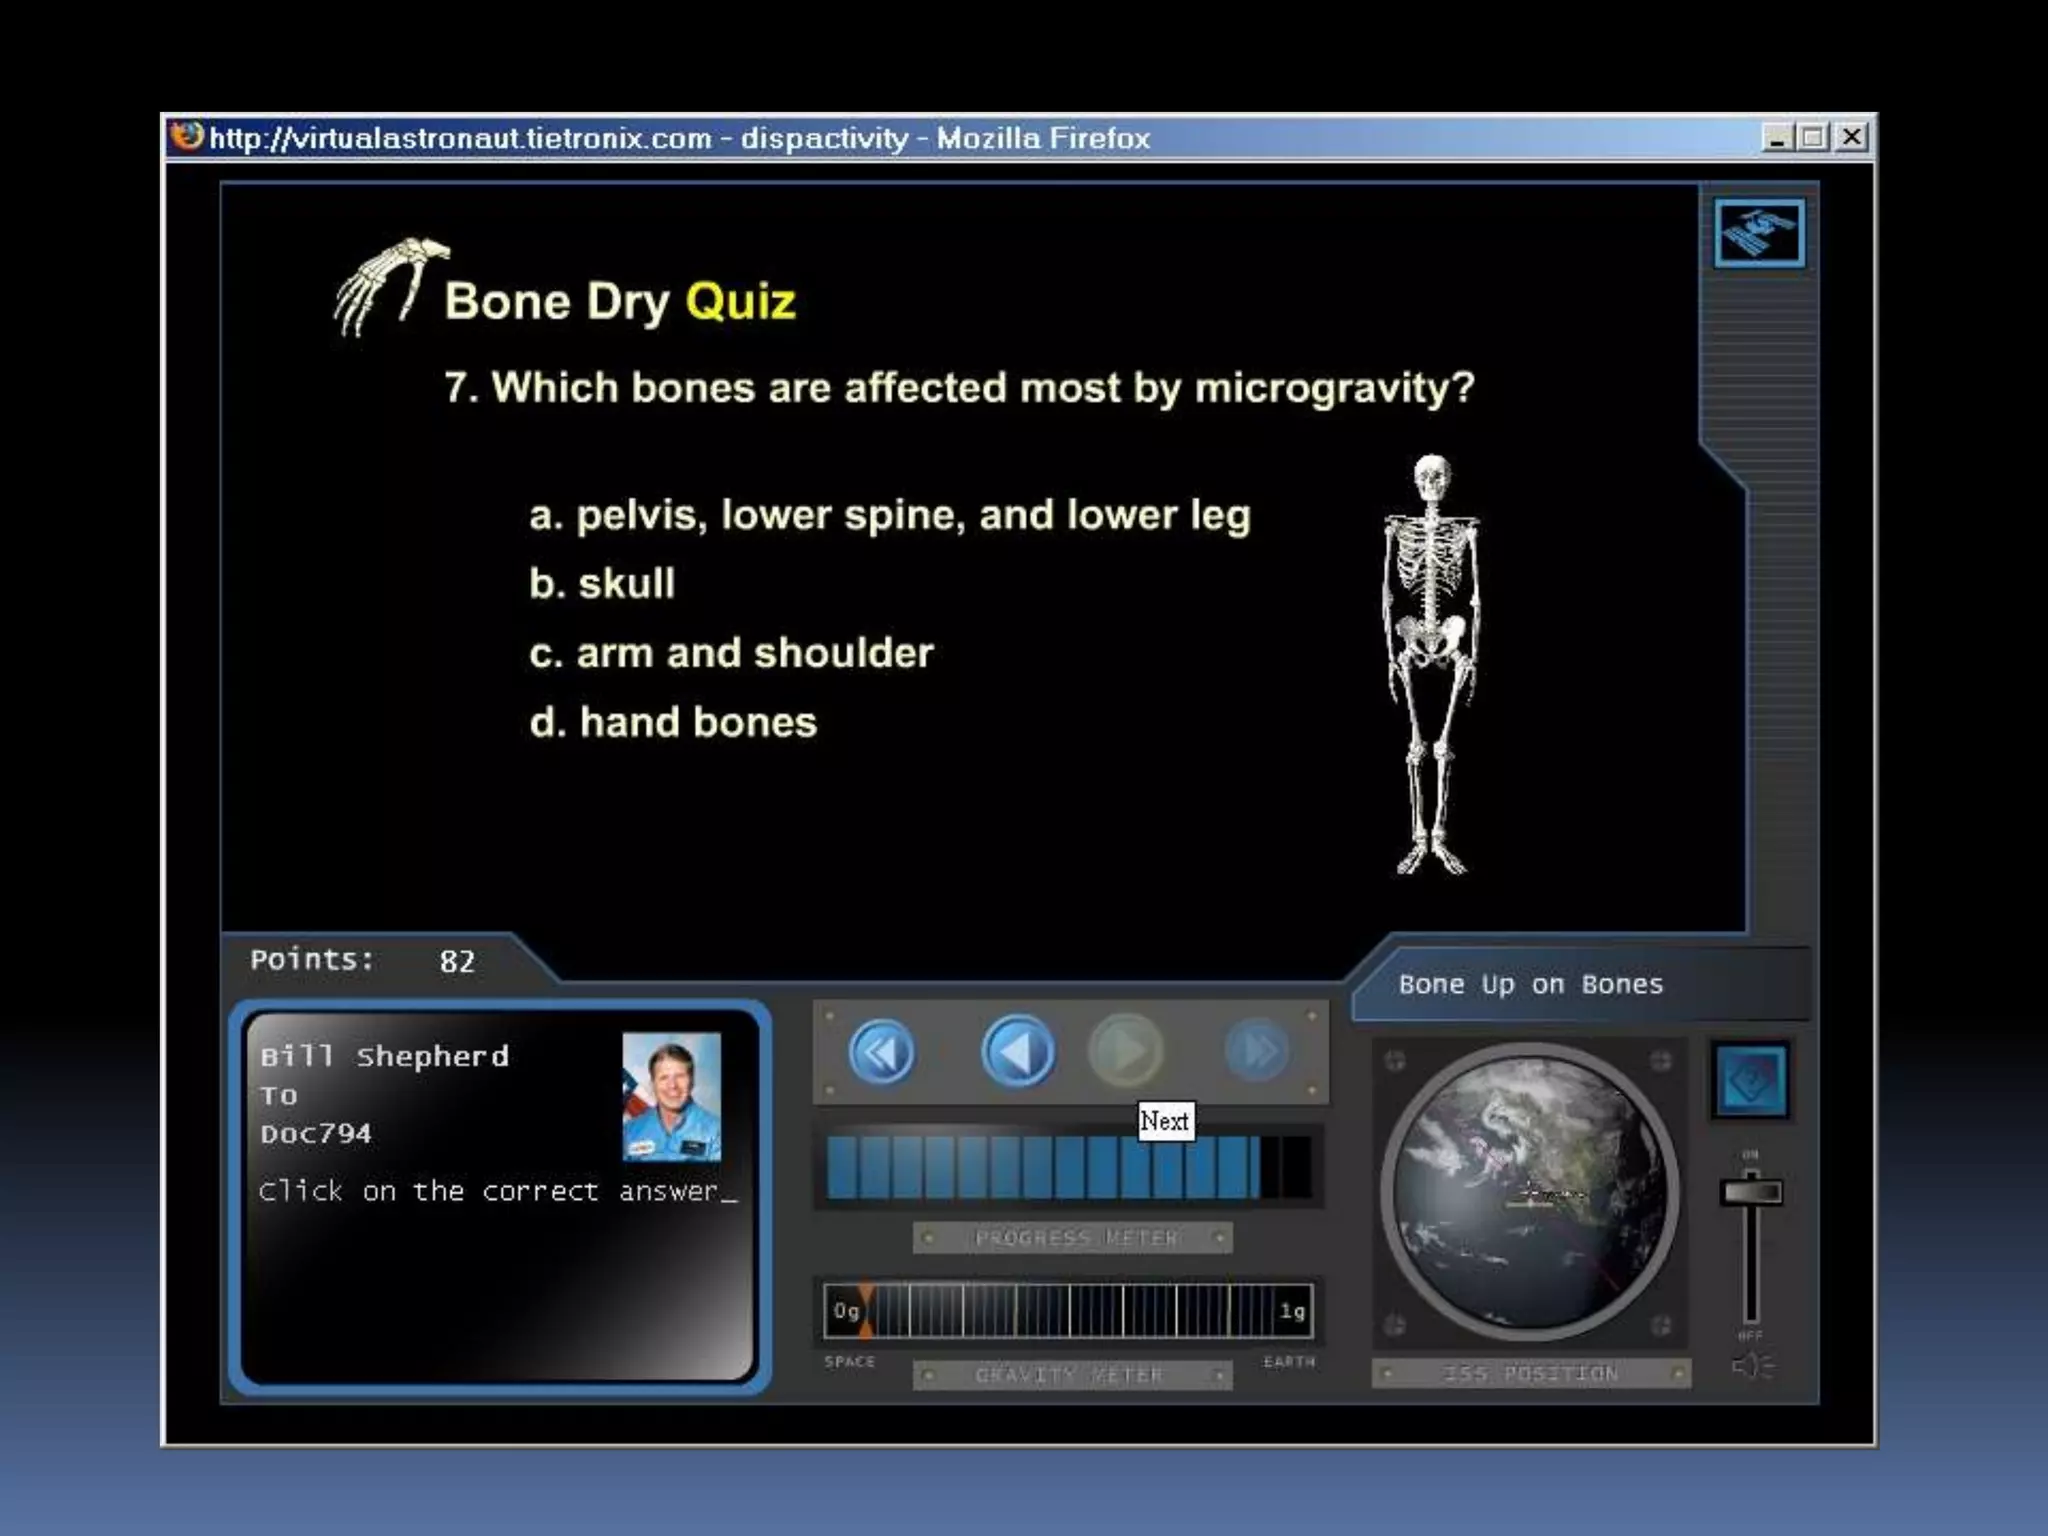Click the space station icon at top right

[1759, 233]
